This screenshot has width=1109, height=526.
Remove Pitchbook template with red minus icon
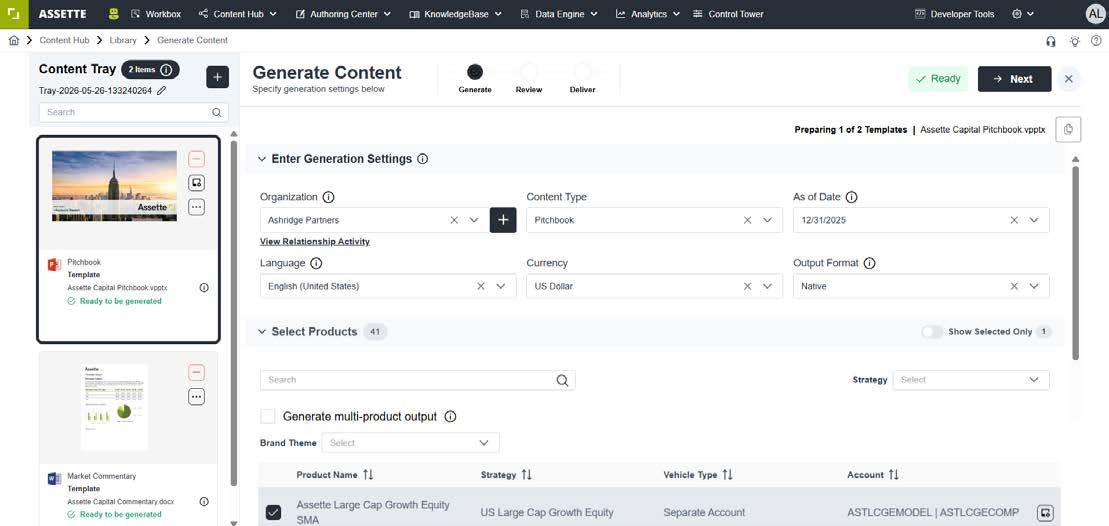tap(197, 159)
